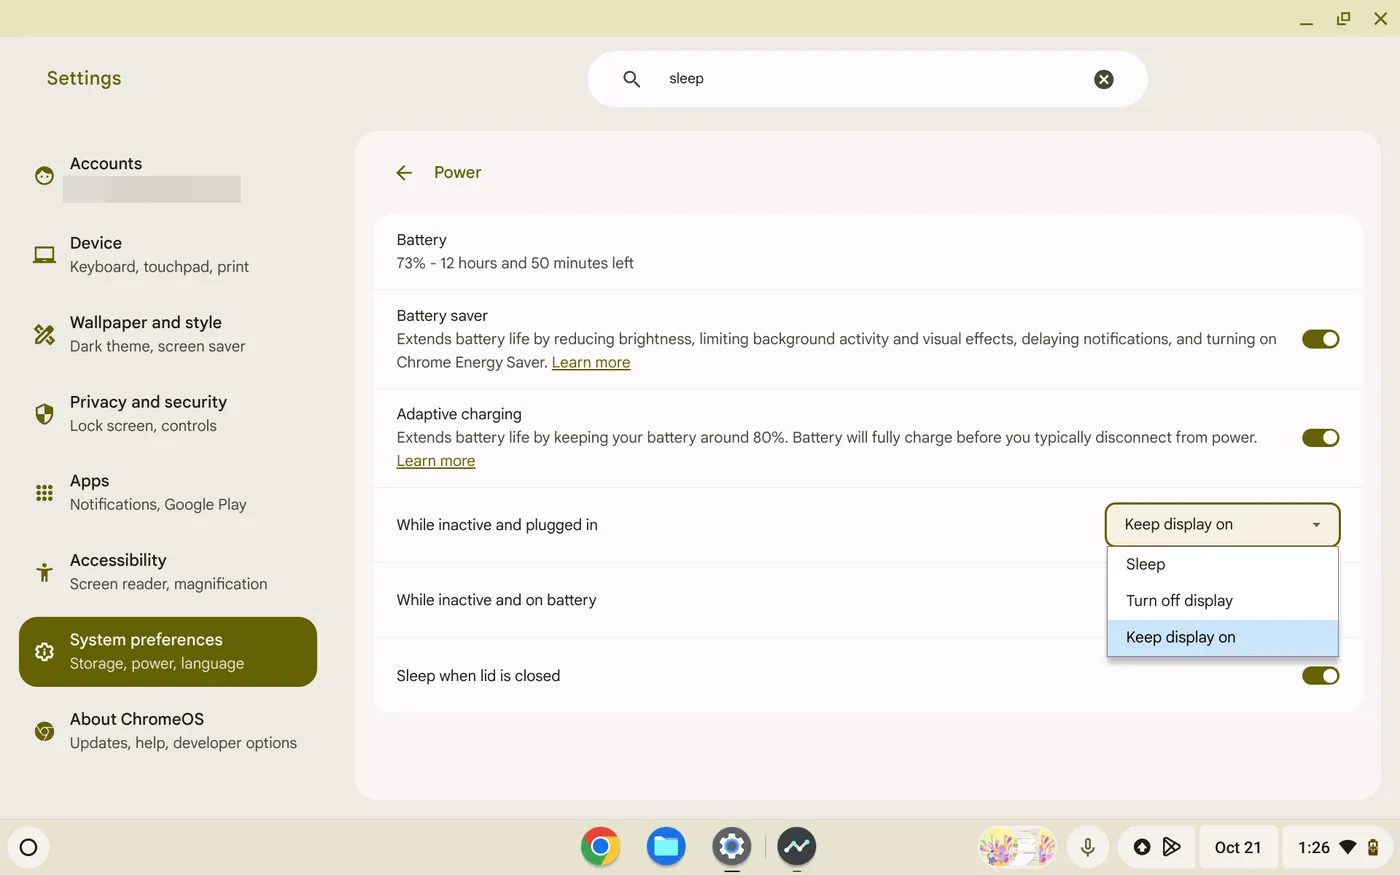This screenshot has width=1400, height=875.
Task: Clear the search field with the X icon
Action: tap(1104, 79)
